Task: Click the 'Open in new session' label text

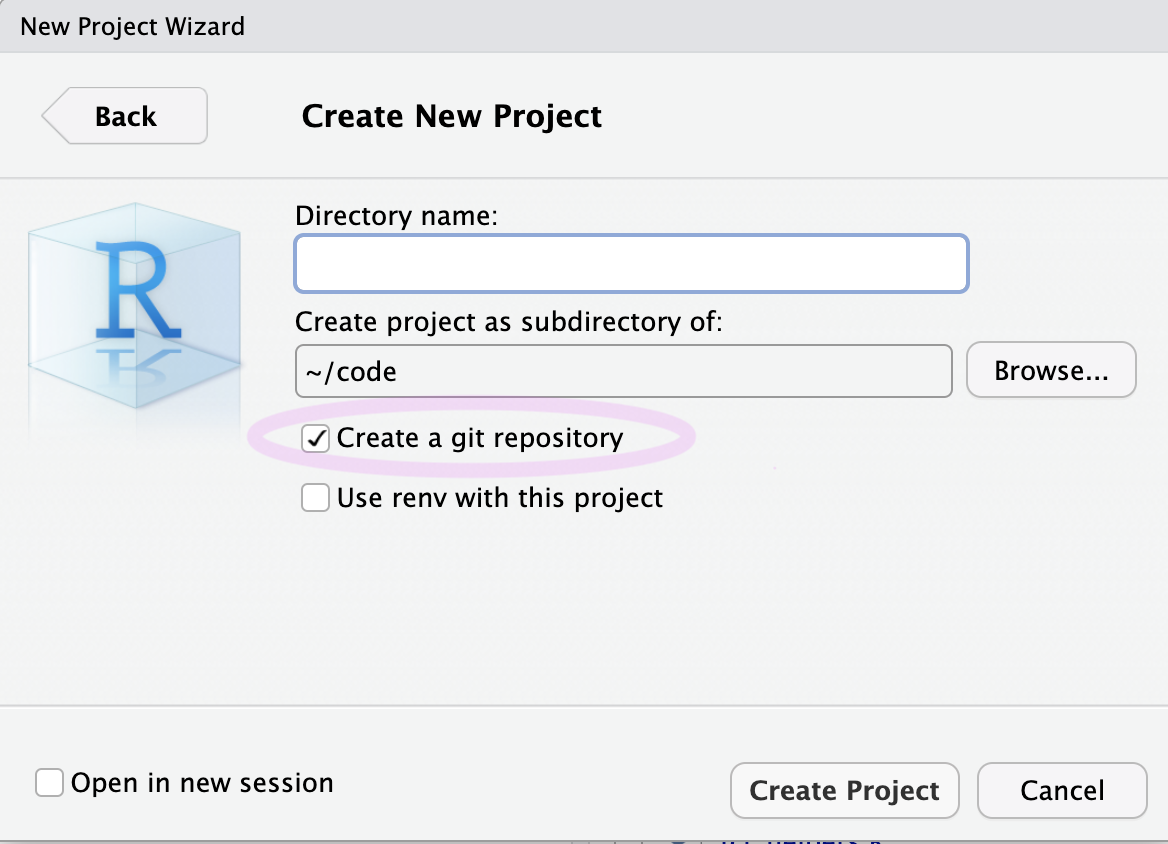Action: tap(202, 782)
